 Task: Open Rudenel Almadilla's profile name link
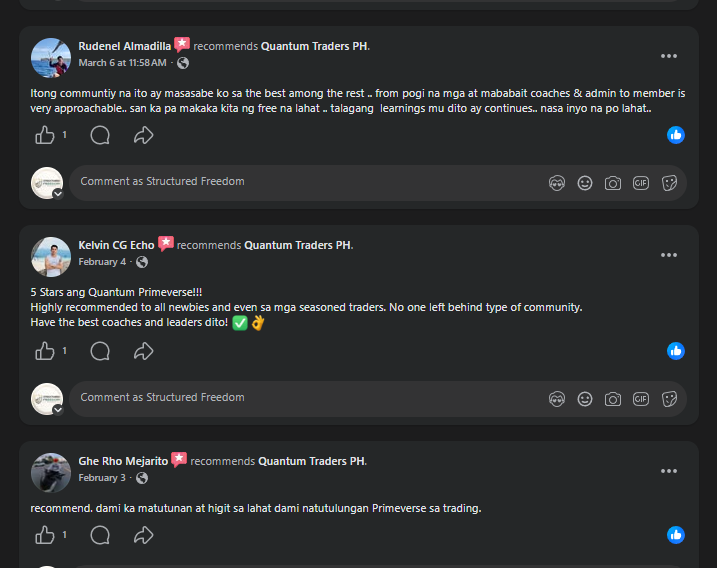[x=124, y=46]
